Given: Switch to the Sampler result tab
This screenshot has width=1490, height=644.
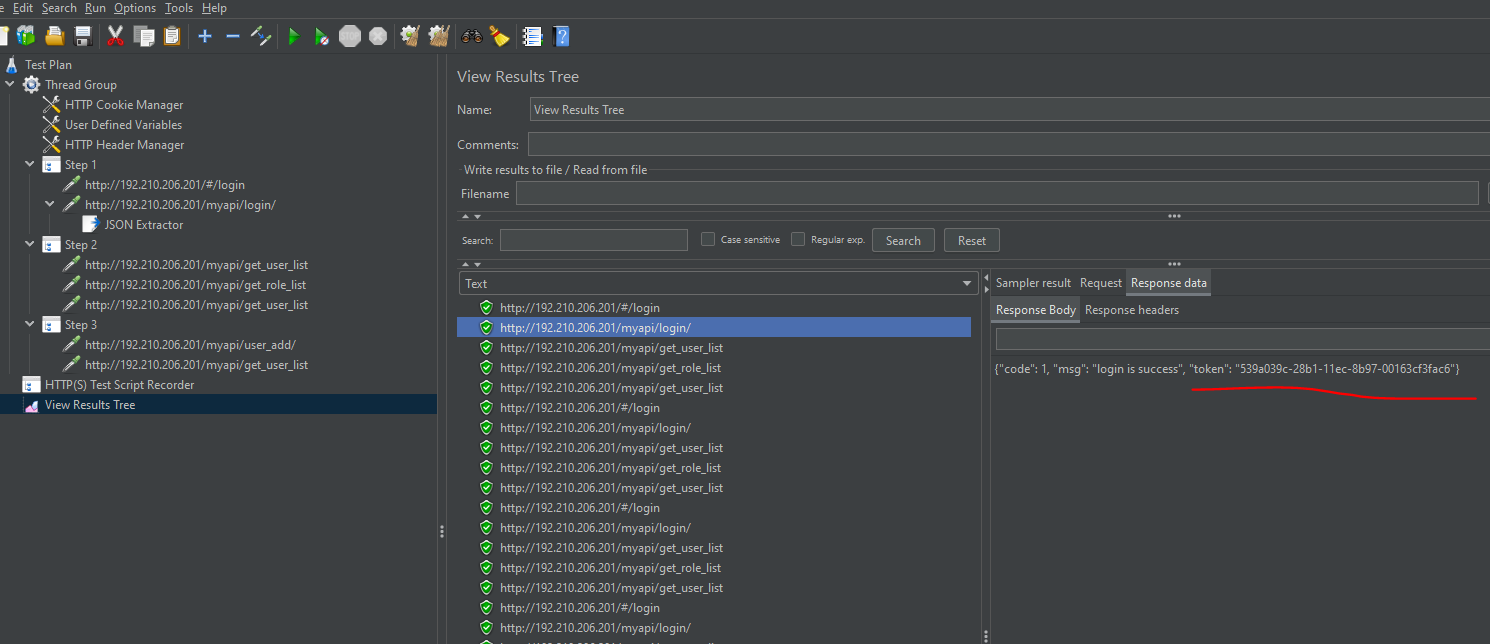Looking at the screenshot, I should coord(1033,283).
